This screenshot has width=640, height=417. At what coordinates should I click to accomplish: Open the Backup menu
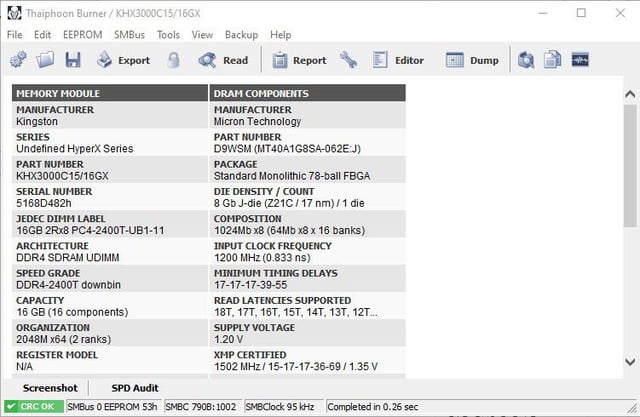tap(241, 35)
